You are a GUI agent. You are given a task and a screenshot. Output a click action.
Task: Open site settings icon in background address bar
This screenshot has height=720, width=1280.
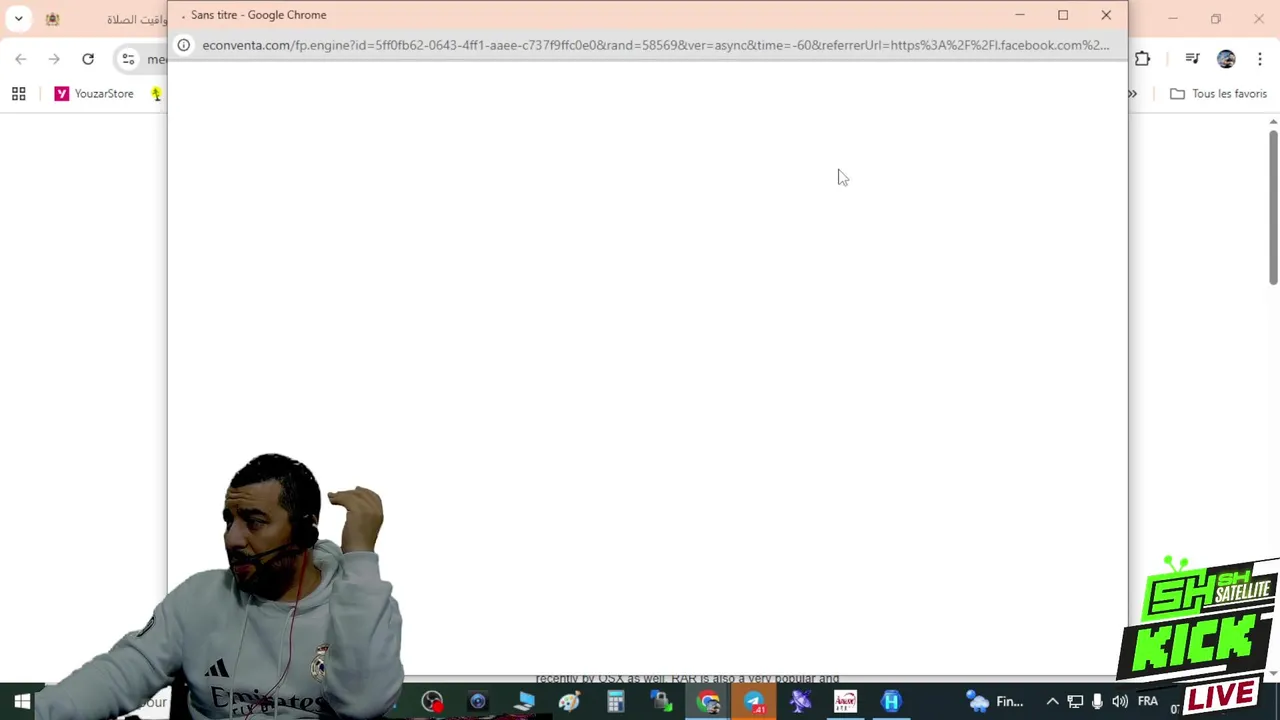point(128,59)
